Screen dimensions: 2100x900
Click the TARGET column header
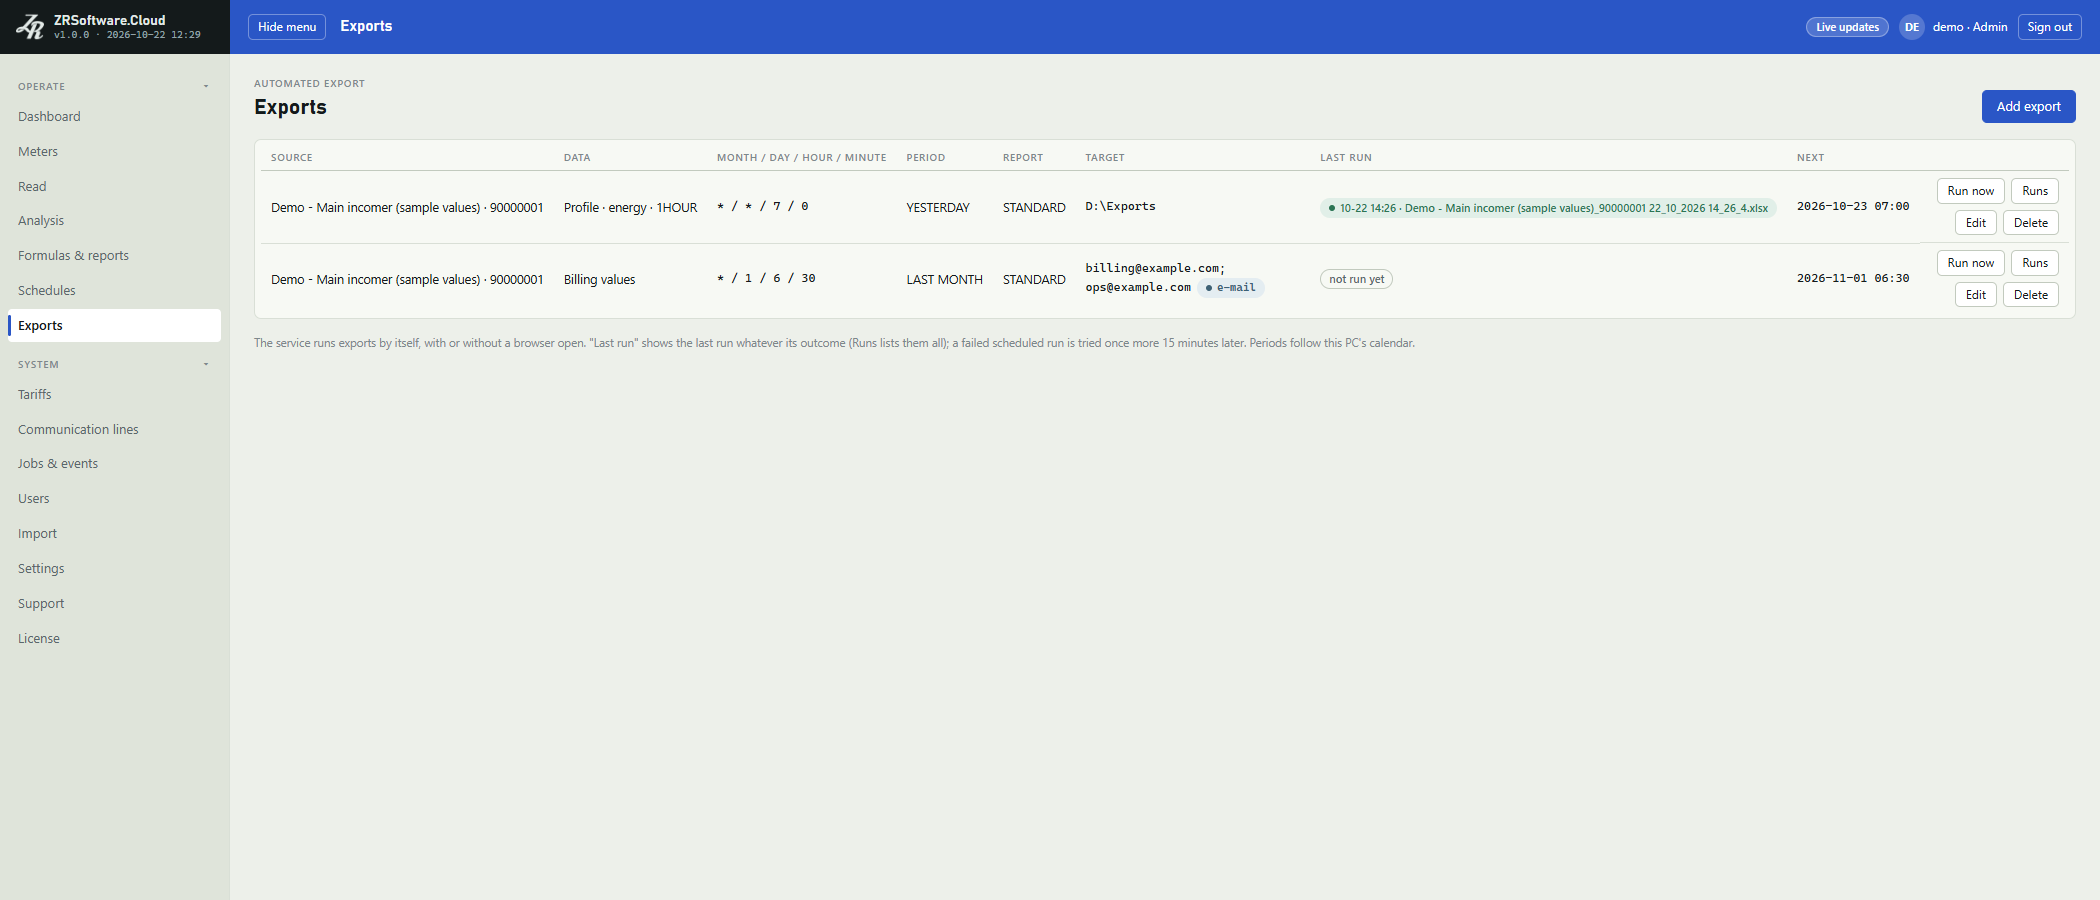[x=1104, y=158]
